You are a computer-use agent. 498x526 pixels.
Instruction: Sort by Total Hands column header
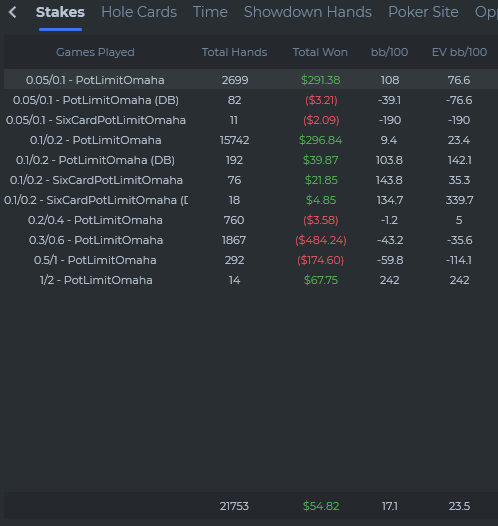coord(234,52)
